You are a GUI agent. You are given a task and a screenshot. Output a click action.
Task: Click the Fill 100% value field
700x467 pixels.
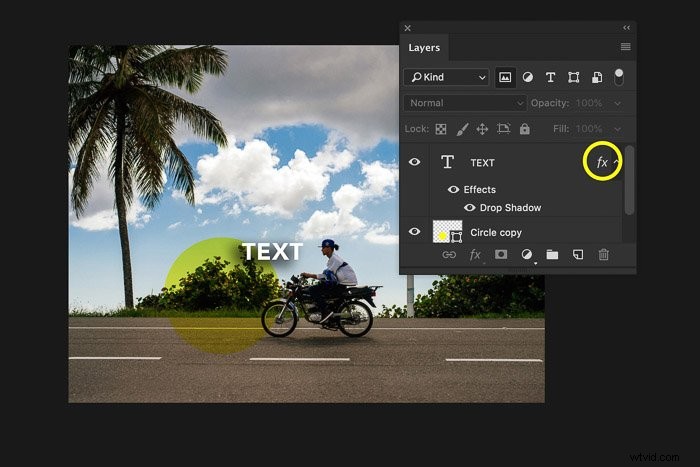click(x=589, y=129)
